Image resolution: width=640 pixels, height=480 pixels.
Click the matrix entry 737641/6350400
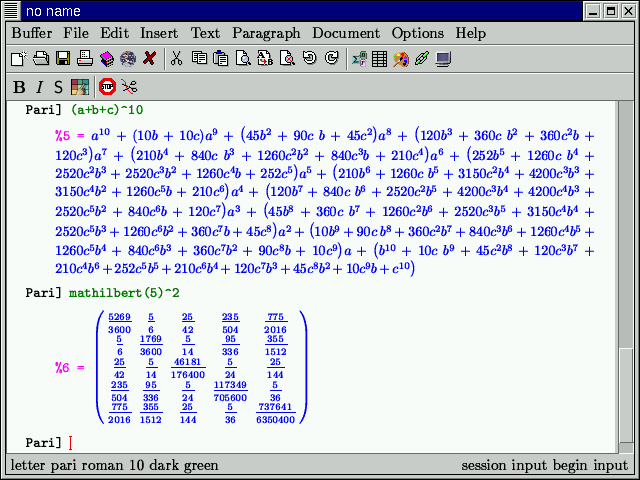[x=276, y=413]
